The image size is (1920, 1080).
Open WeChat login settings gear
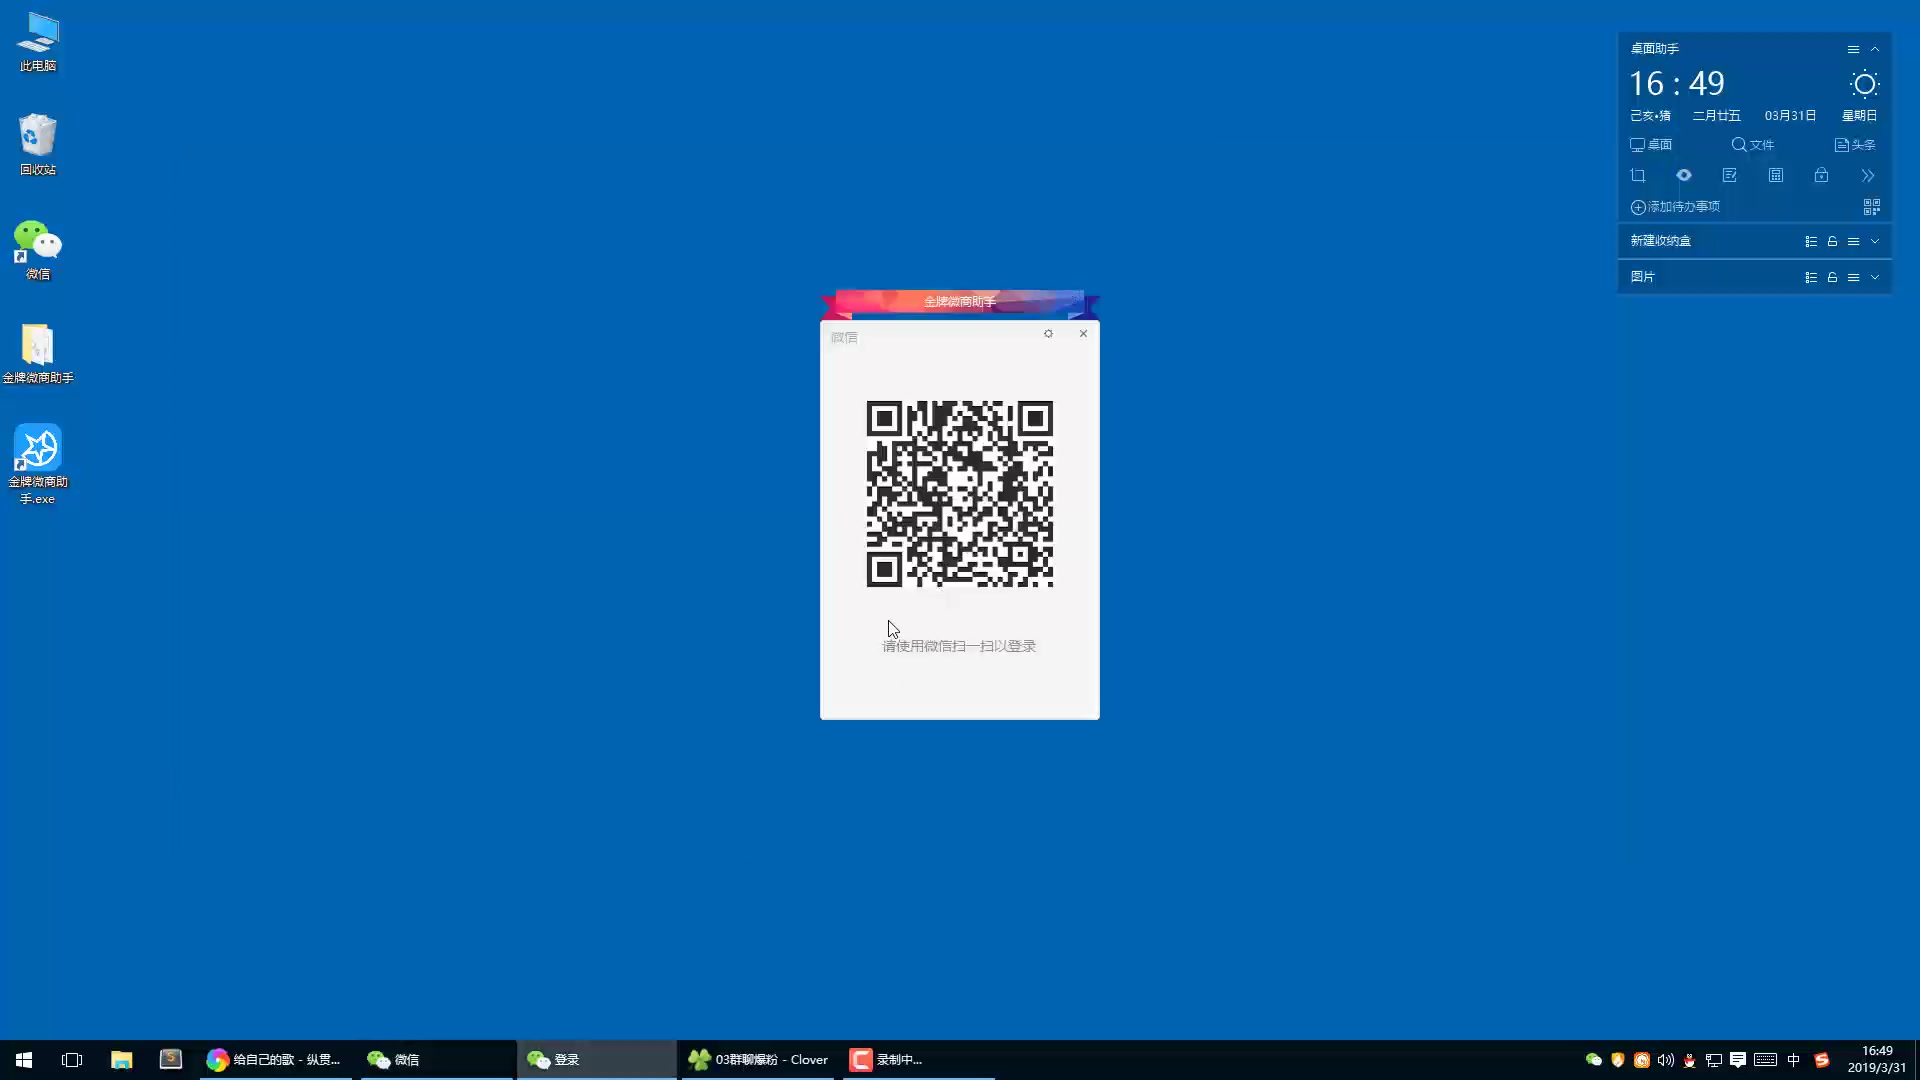click(x=1048, y=334)
